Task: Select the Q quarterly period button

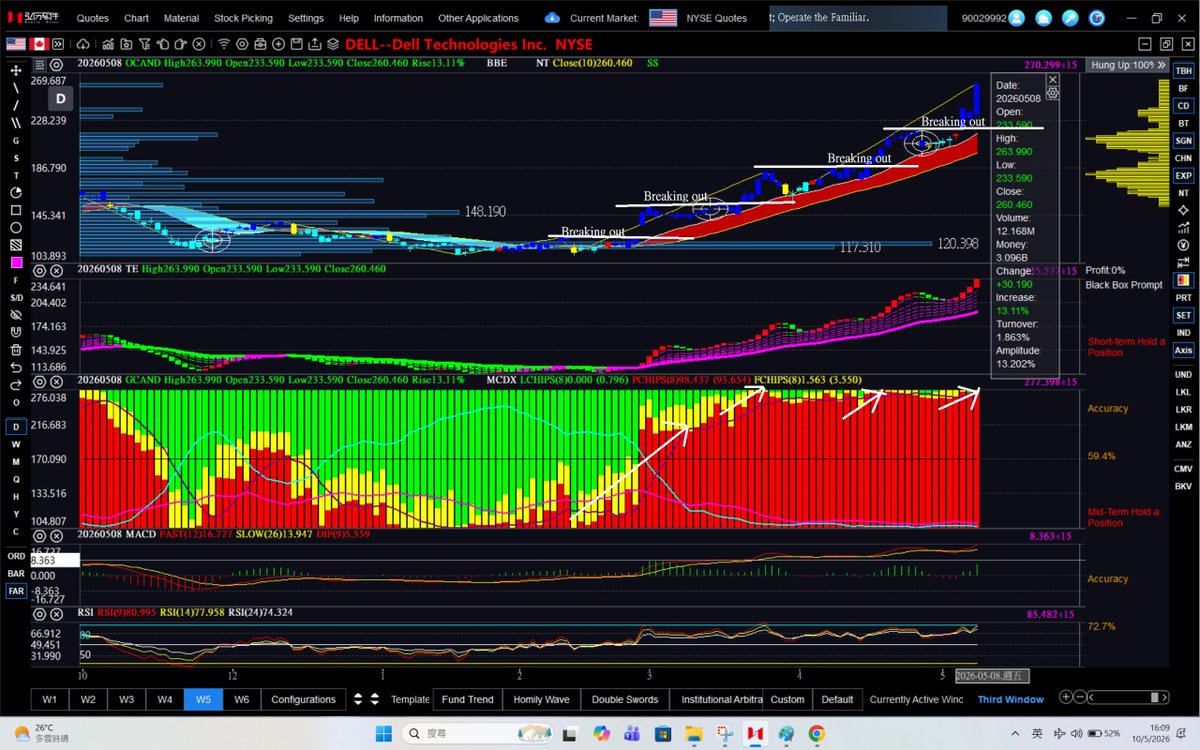Action: 16,479
